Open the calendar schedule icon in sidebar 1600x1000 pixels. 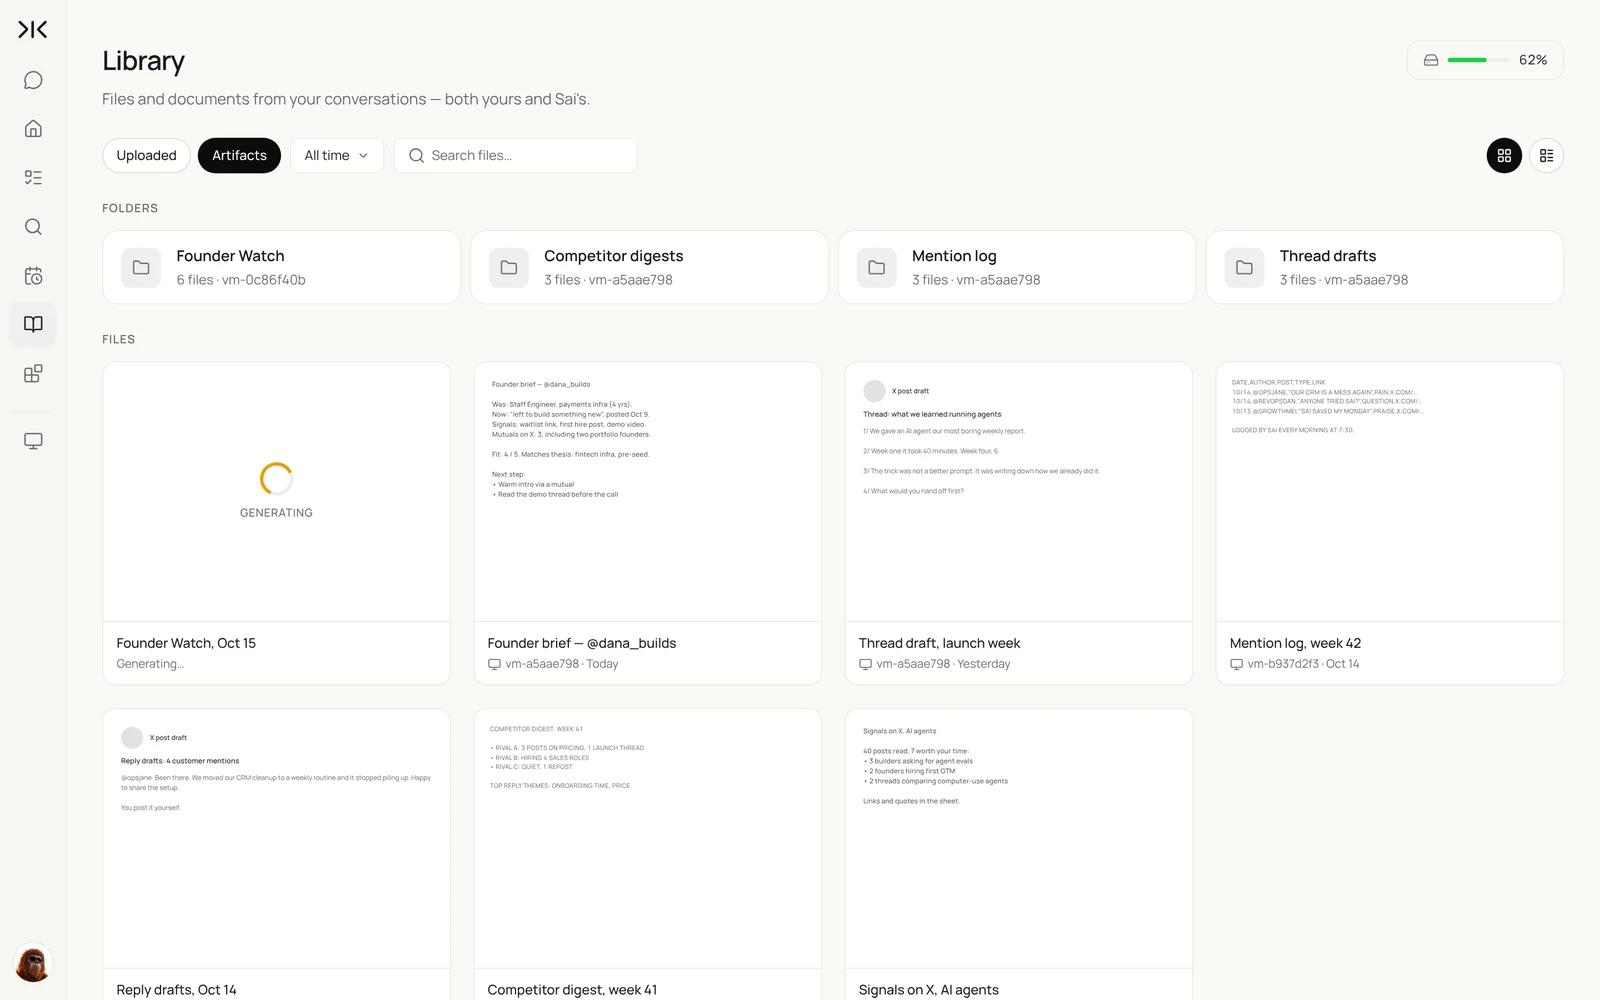coord(33,276)
